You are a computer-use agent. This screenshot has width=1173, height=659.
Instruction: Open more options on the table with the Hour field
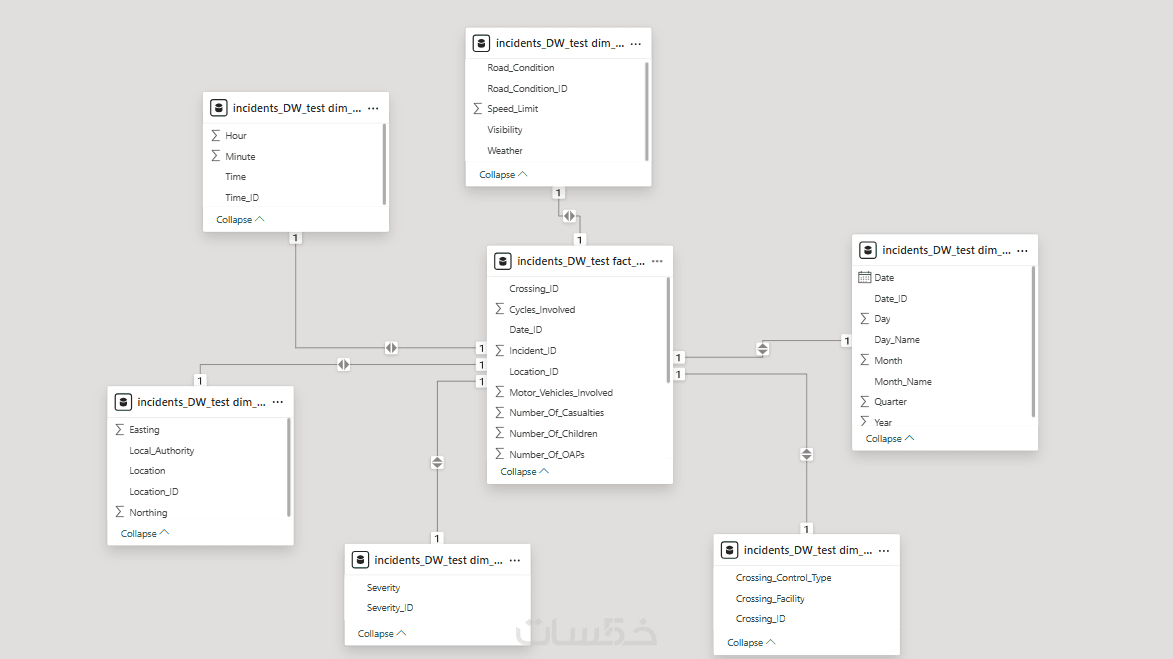(373, 108)
